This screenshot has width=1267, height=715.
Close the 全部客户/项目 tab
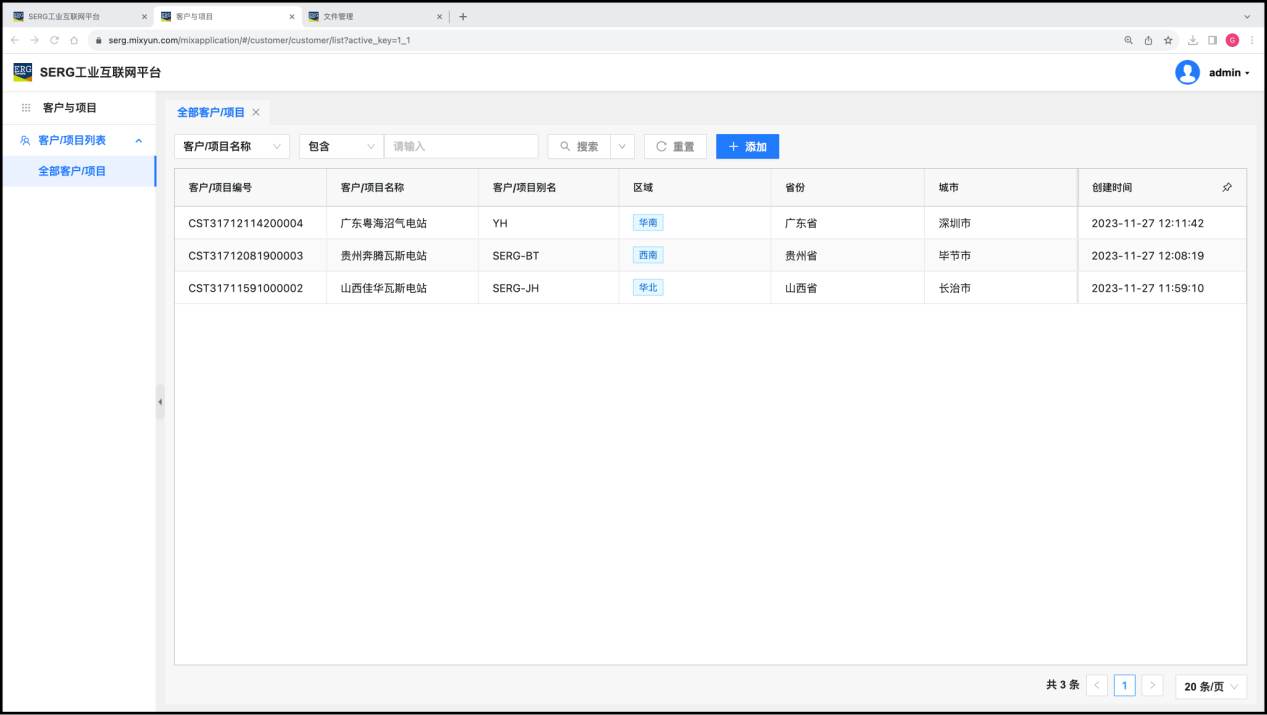tap(256, 112)
